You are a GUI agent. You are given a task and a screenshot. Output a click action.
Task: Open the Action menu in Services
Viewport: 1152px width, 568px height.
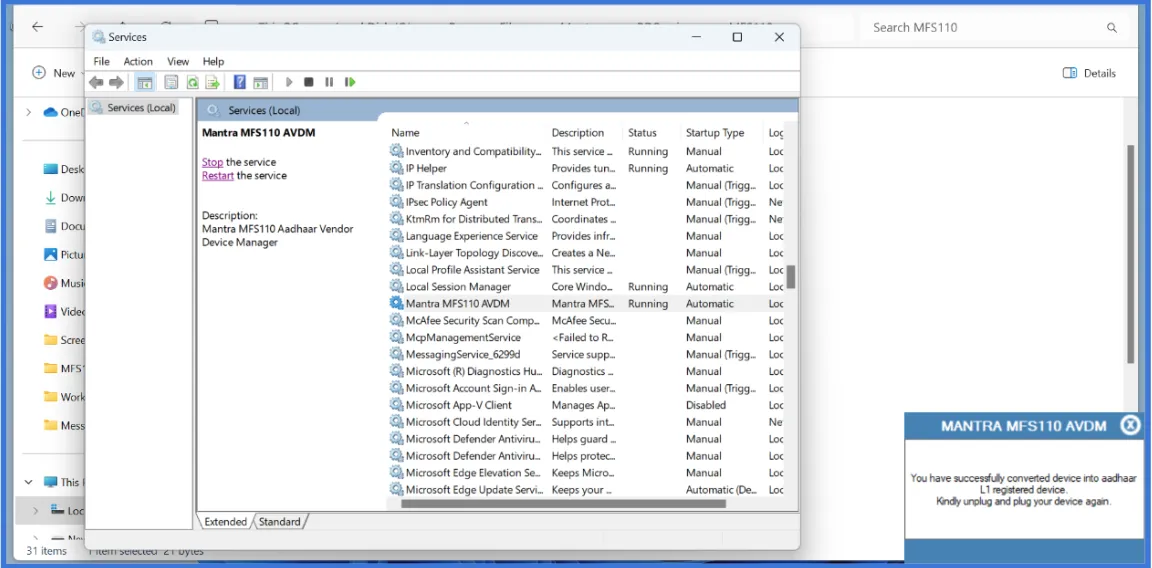point(138,62)
